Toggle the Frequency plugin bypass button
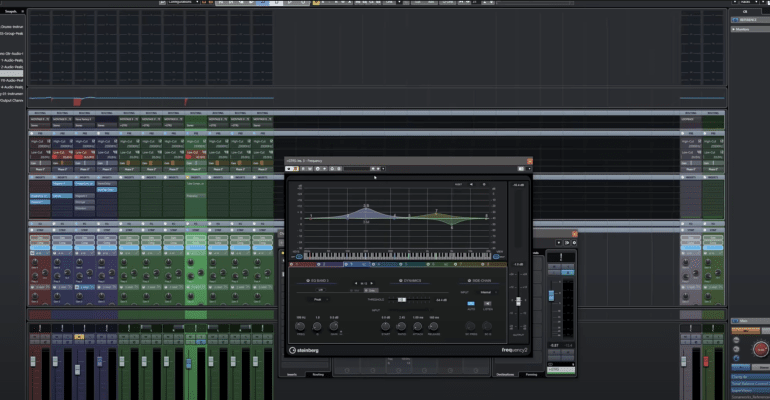This screenshot has width=770, height=400. click(296, 169)
